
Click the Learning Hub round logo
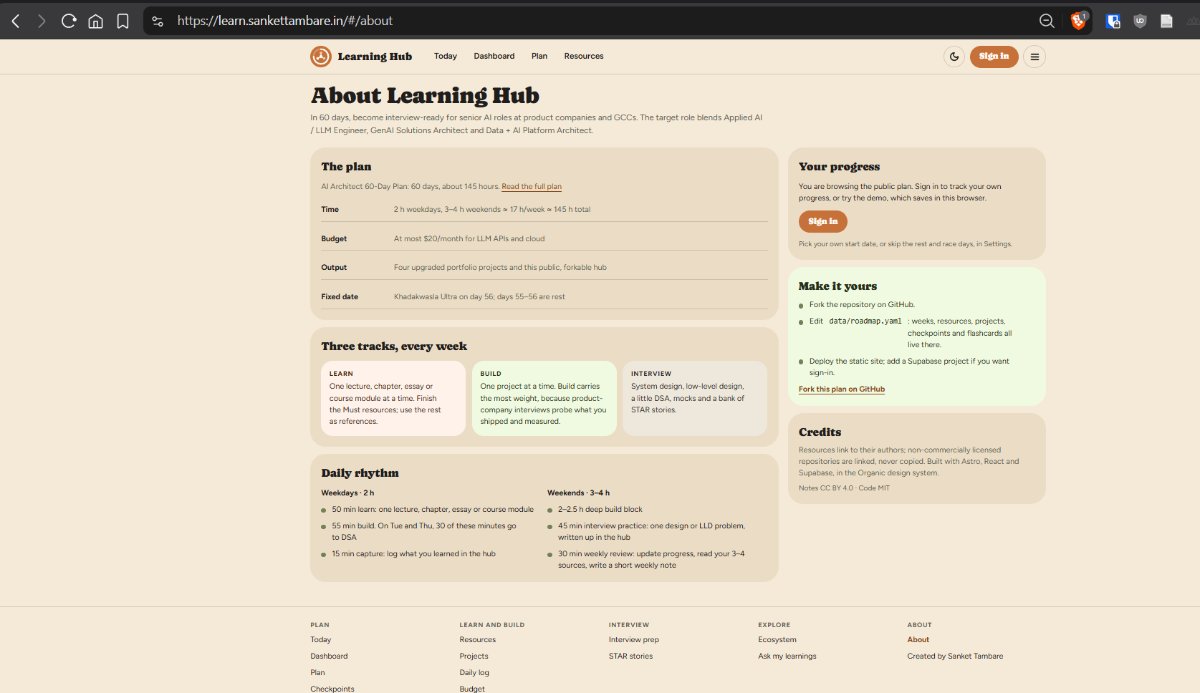click(320, 56)
